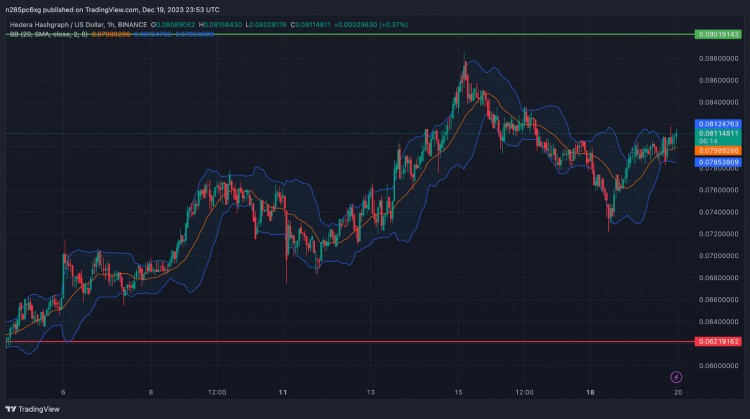Select the green horizontal resistance line
The image size is (750, 419).
pos(350,34)
